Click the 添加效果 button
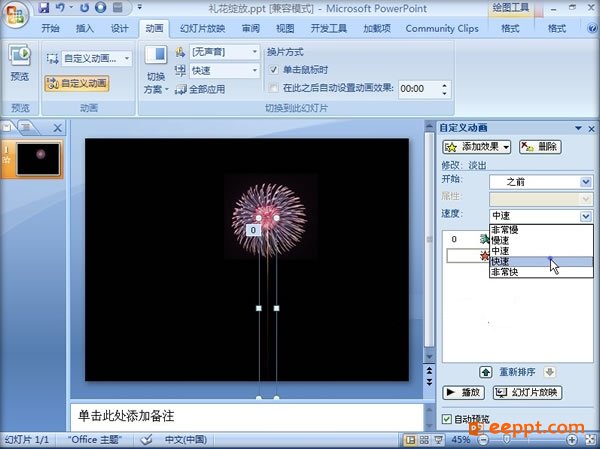The height and width of the screenshot is (449, 600). click(477, 147)
